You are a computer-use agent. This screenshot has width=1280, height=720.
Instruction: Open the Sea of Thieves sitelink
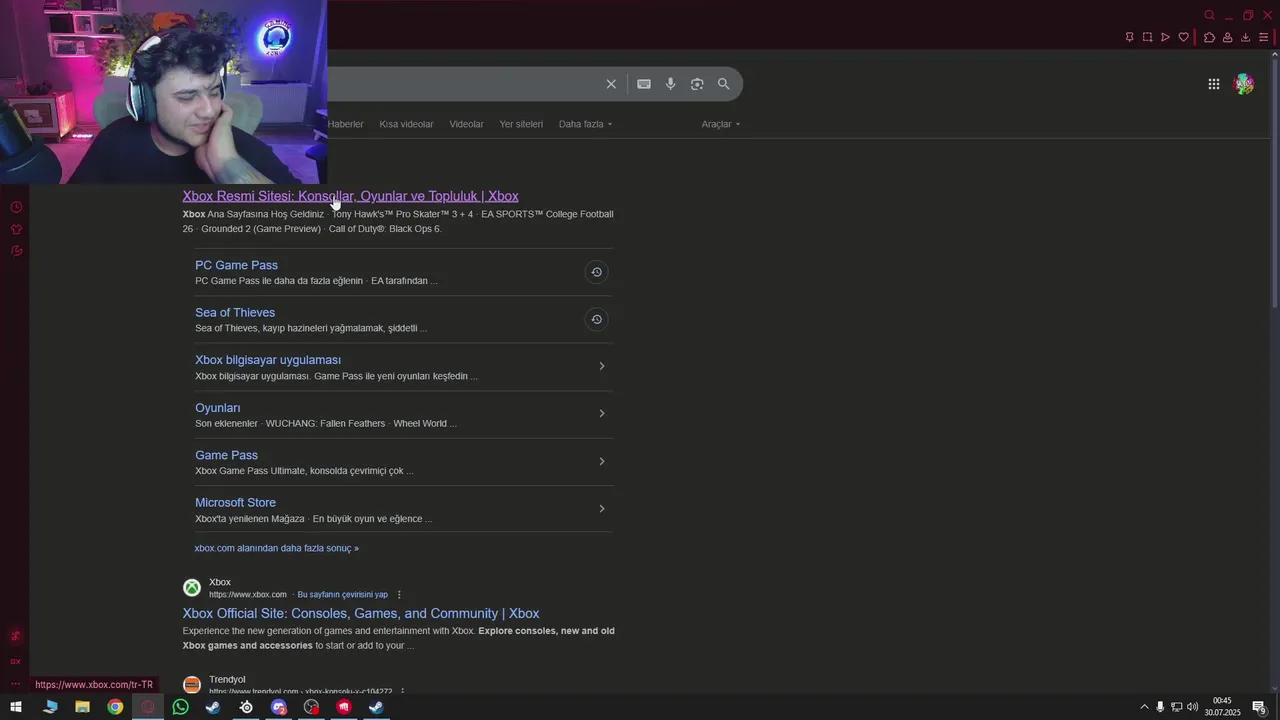(235, 312)
